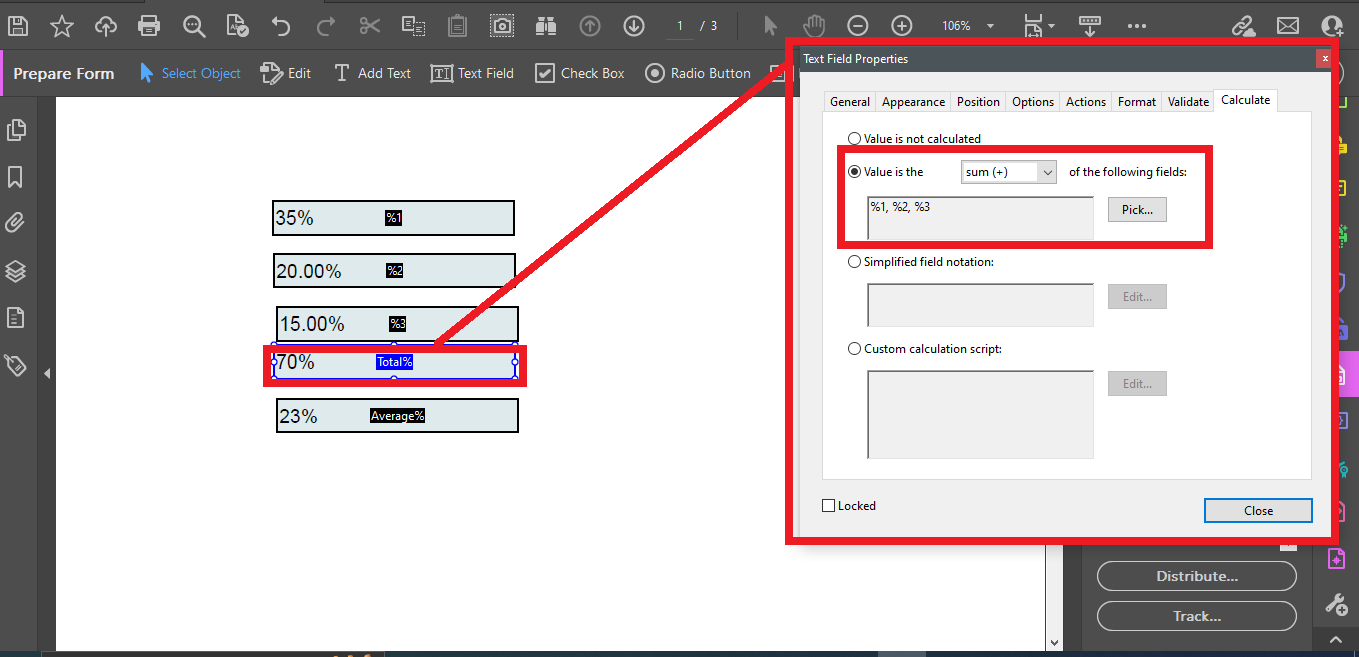Click the Distribute... button
1359x657 pixels.
coord(1196,576)
